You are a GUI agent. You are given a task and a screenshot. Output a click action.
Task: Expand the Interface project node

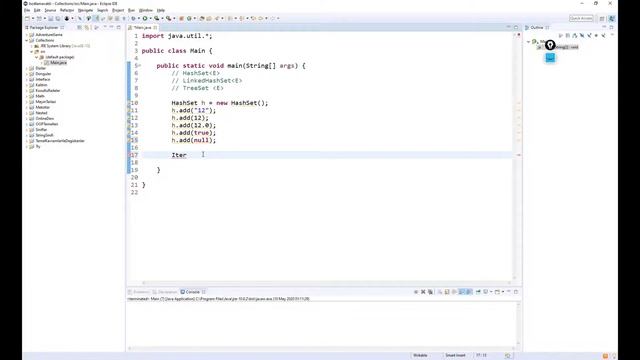(27, 80)
